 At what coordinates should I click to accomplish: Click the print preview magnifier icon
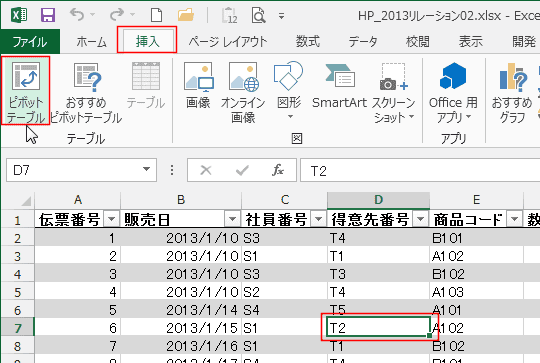coord(258,15)
